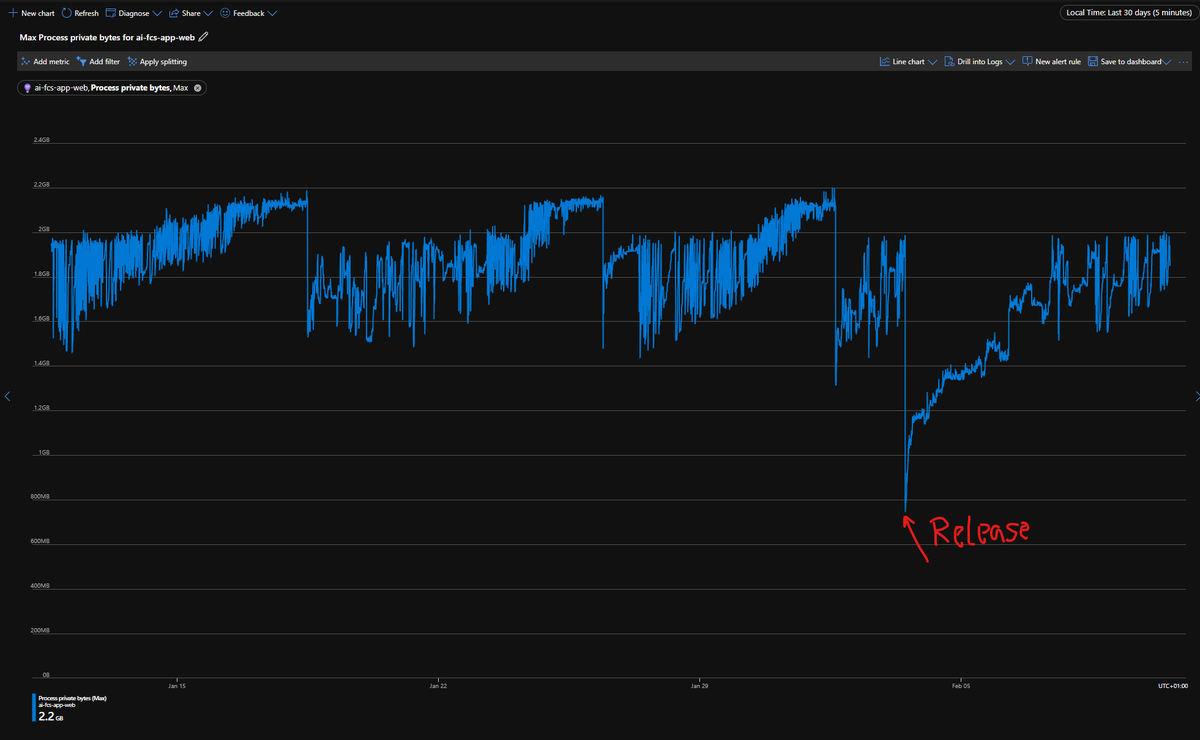
Task: Click the Refresh circular arrow icon
Action: (66, 14)
